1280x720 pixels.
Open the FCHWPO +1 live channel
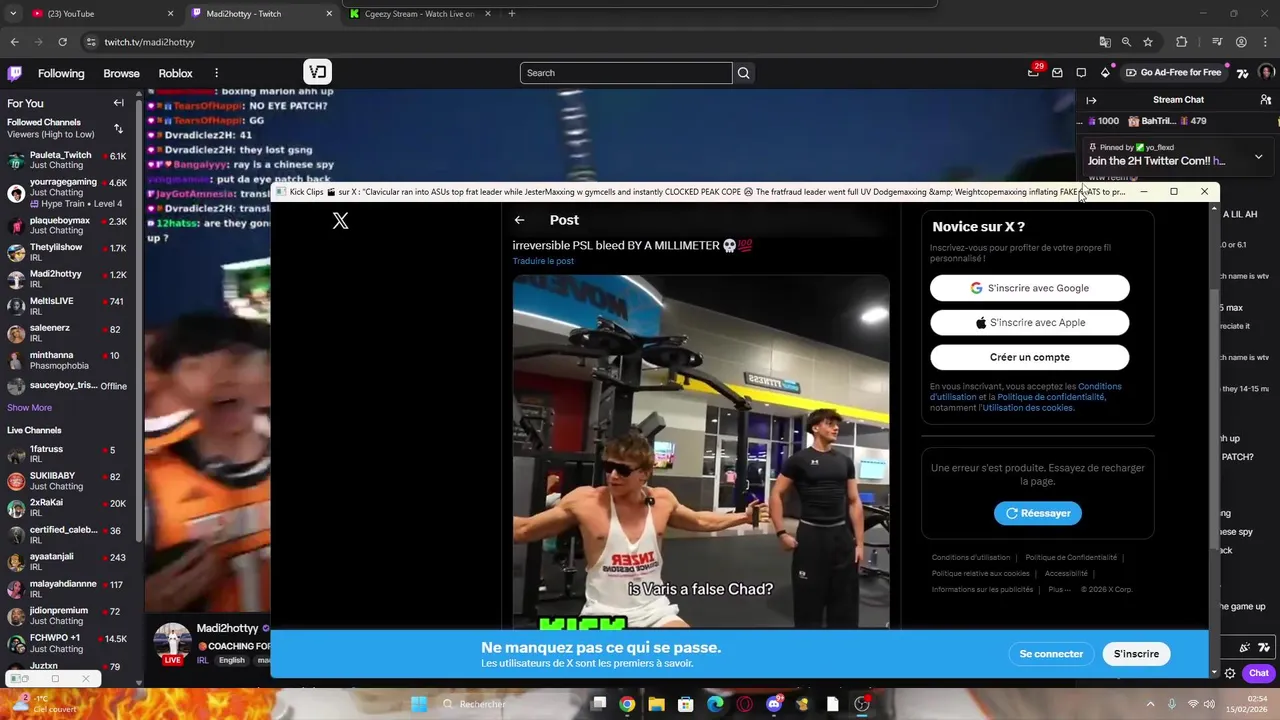tap(68, 643)
